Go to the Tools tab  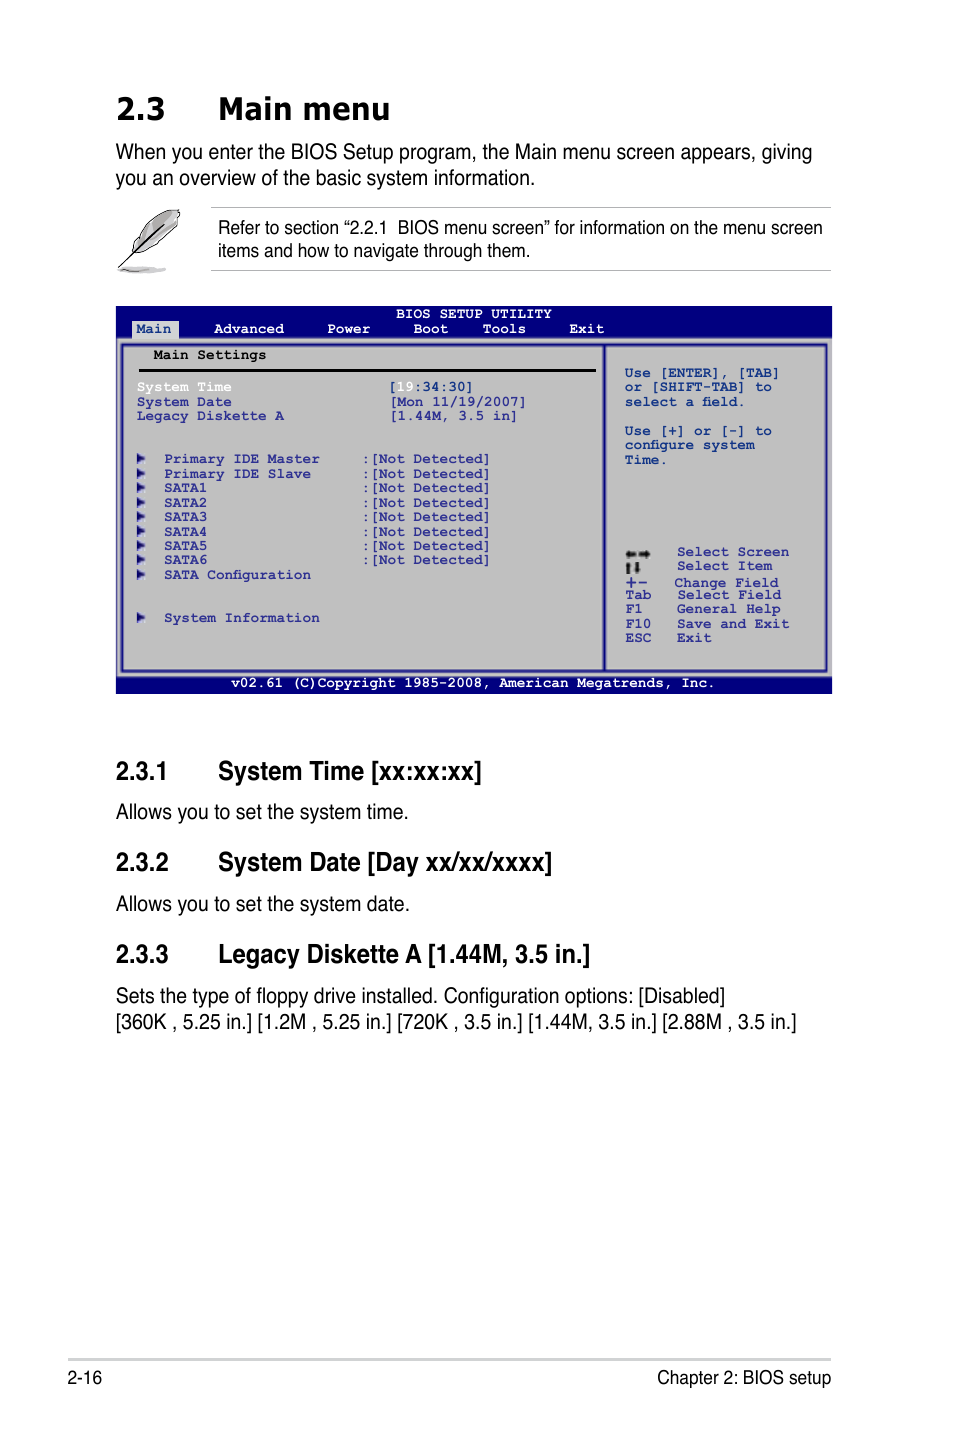(504, 329)
